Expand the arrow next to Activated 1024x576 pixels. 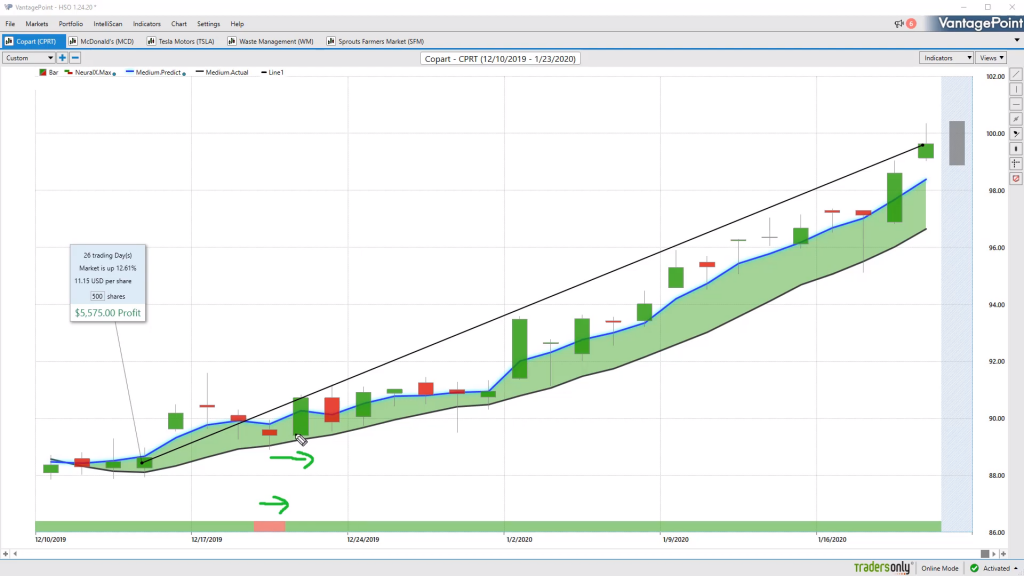(x=1016, y=568)
